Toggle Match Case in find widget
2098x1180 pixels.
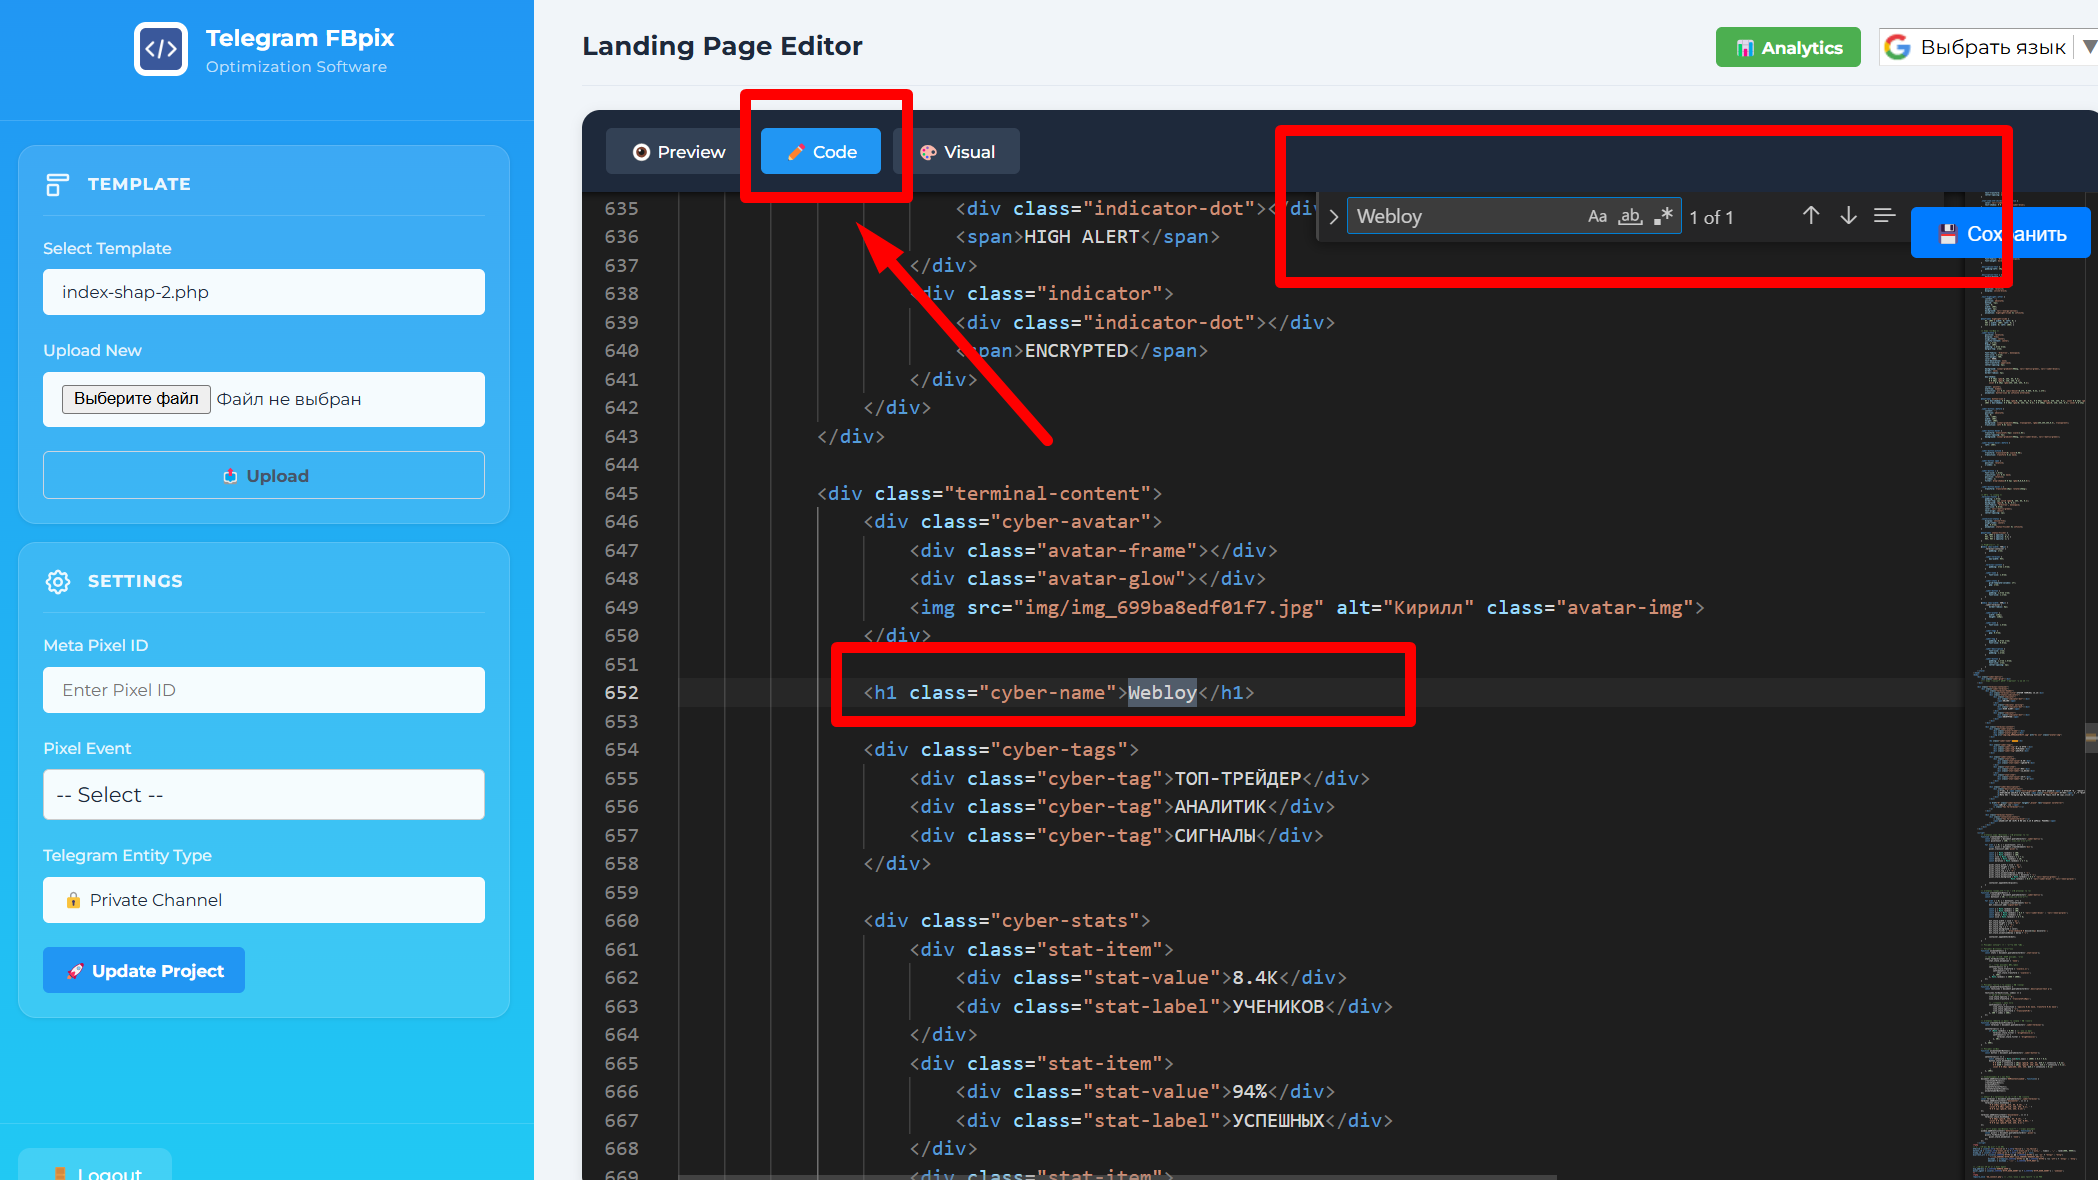click(x=1597, y=216)
